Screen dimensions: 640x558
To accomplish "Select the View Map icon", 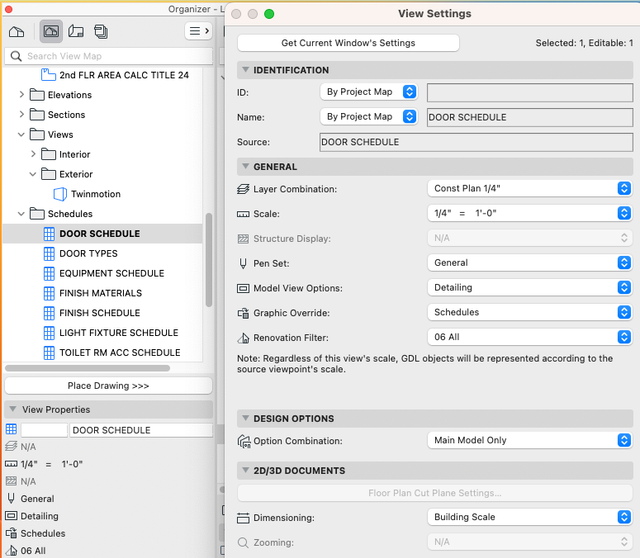I will click(x=50, y=31).
